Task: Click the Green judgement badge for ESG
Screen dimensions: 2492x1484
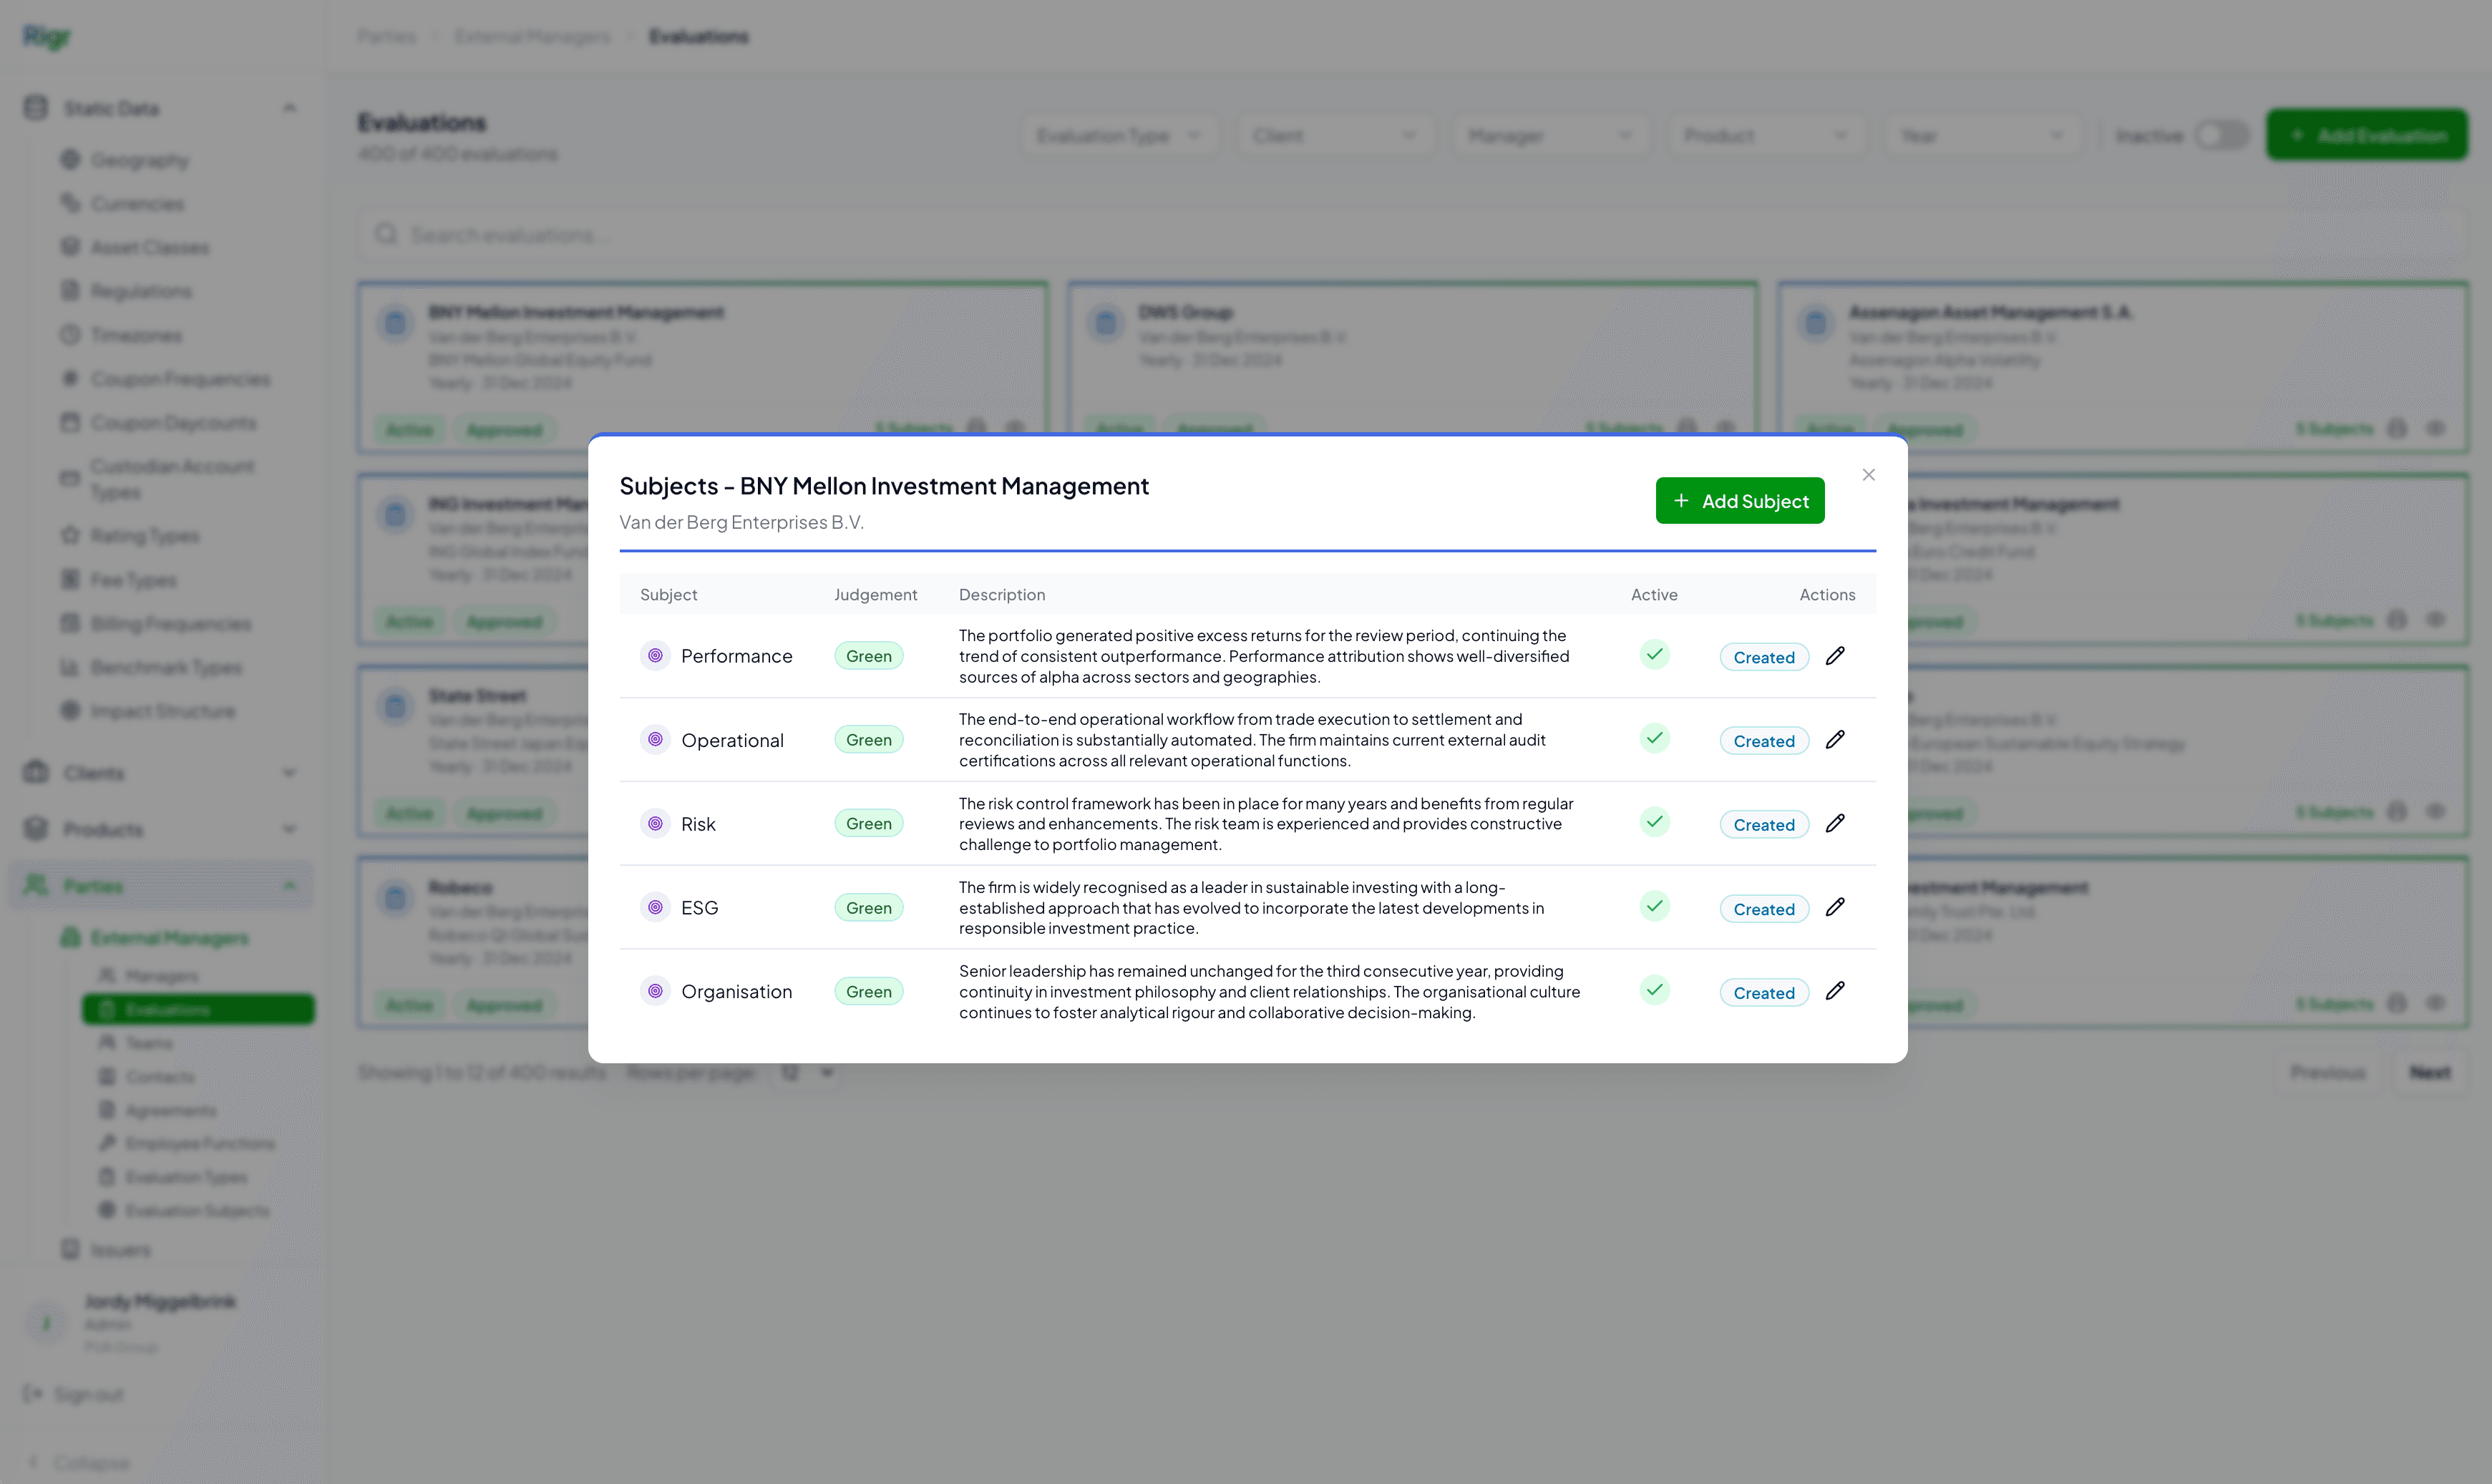Action: [868, 908]
